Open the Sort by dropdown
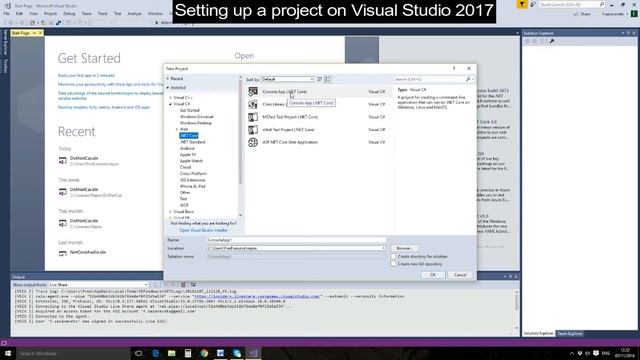Viewport: 640px width, 360px height. (288, 79)
